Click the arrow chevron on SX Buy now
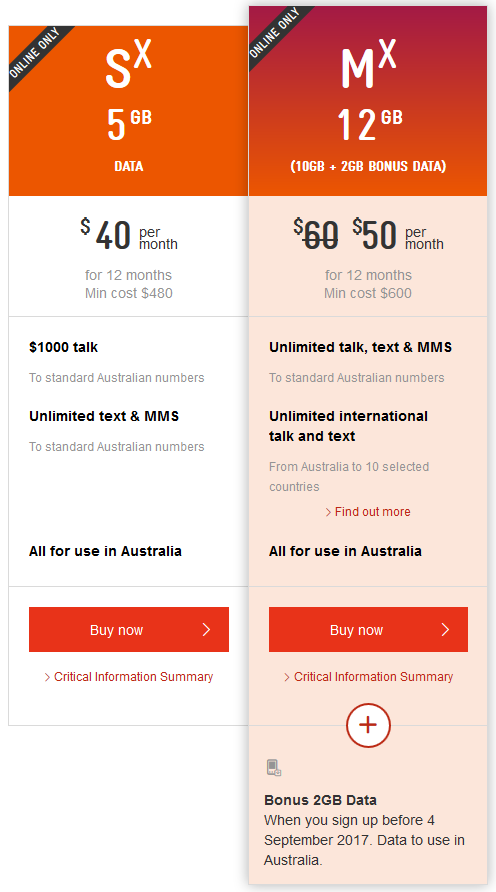This screenshot has width=496, height=892. tap(206, 629)
